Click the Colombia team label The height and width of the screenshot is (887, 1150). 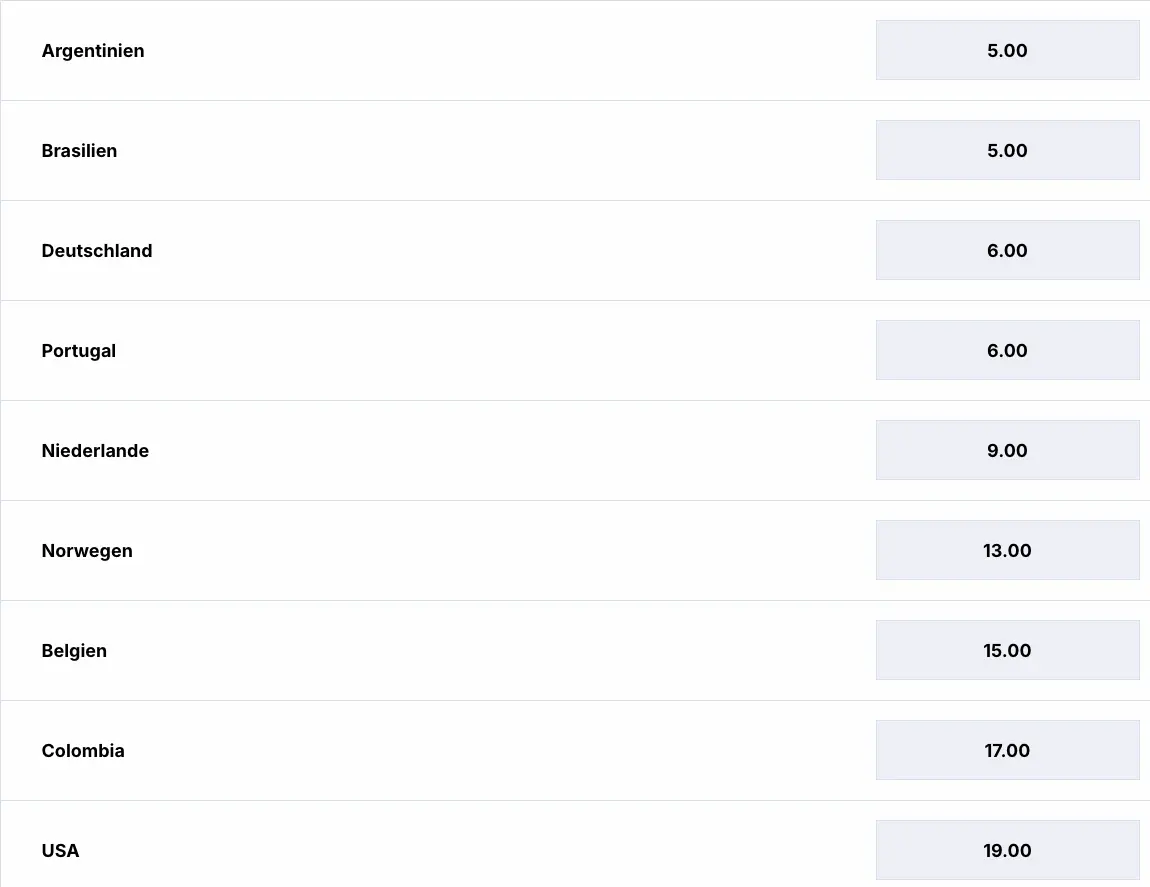pos(83,751)
